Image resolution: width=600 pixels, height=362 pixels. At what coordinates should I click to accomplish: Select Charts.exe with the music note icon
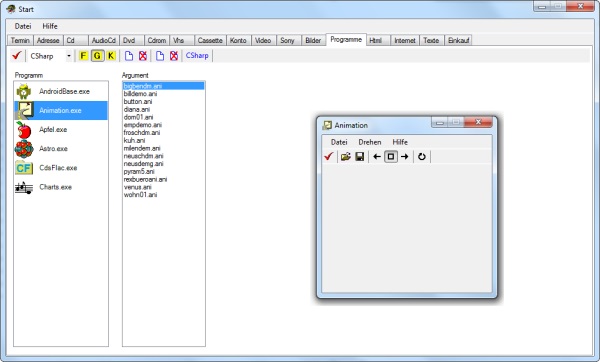coord(61,187)
